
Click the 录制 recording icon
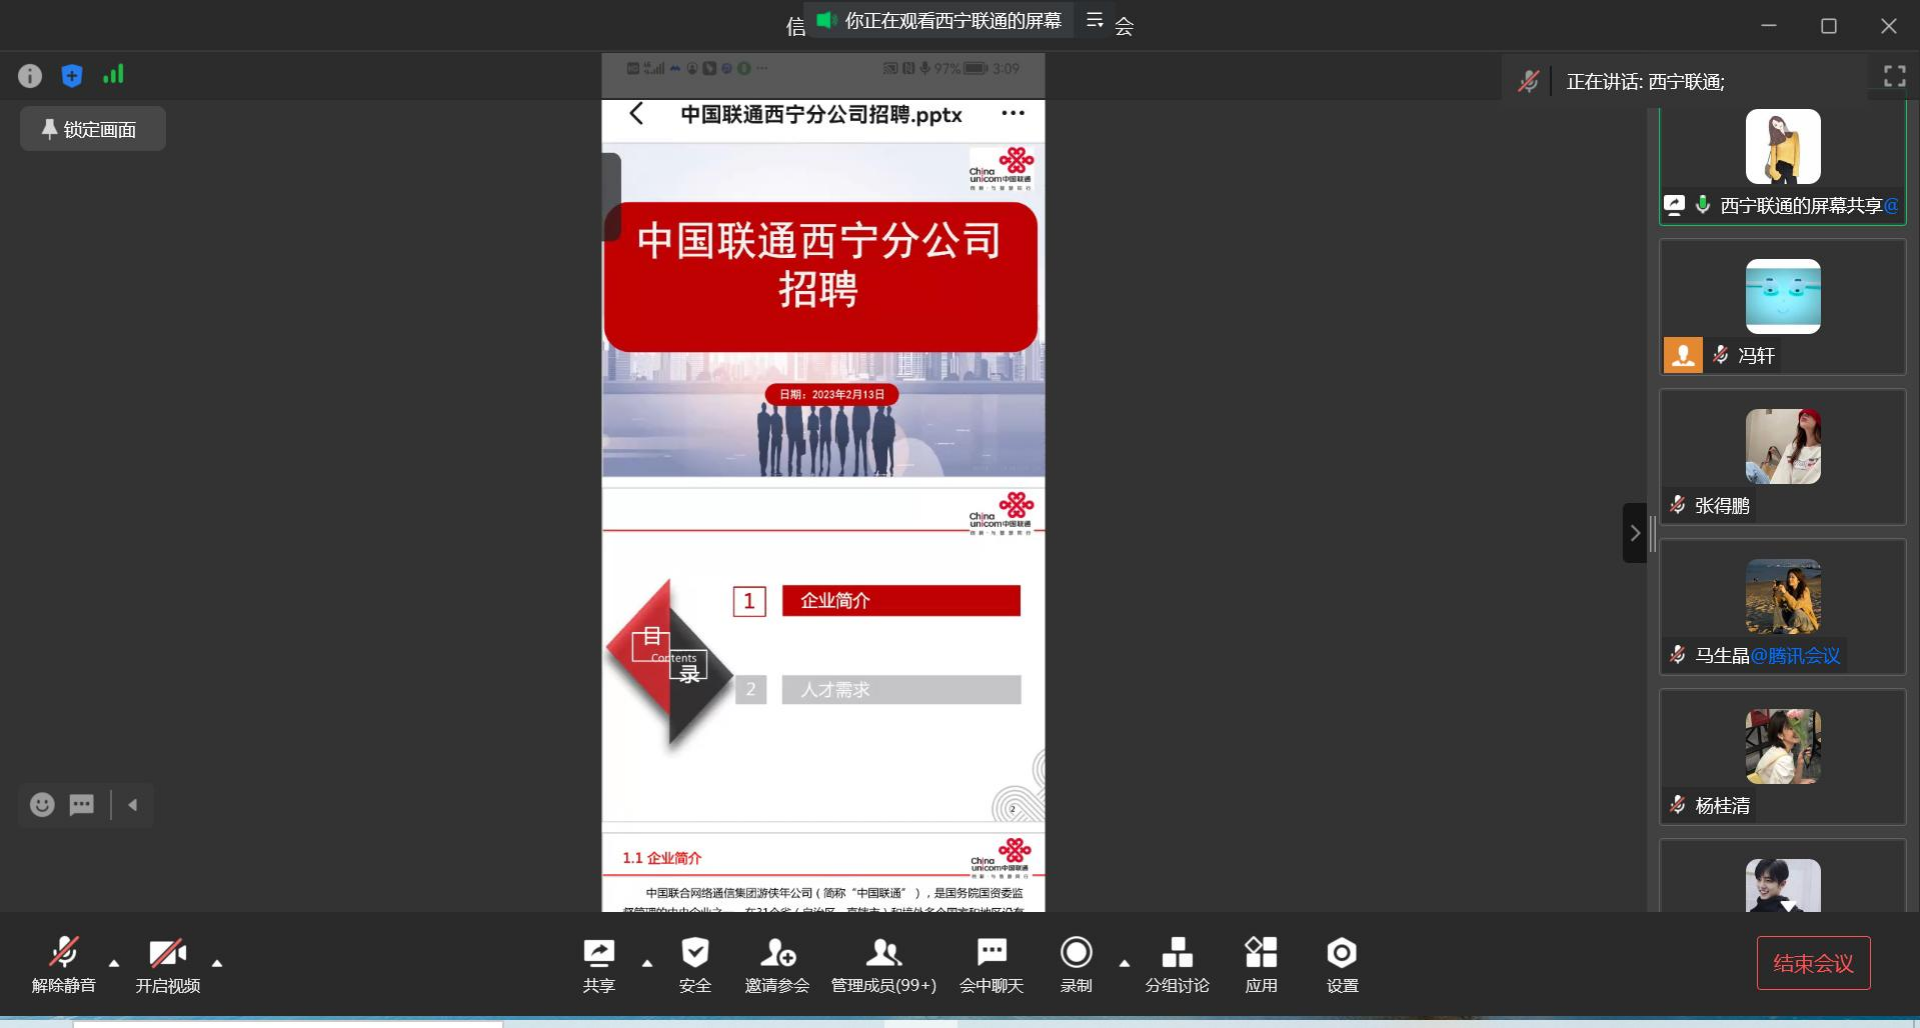(1076, 951)
